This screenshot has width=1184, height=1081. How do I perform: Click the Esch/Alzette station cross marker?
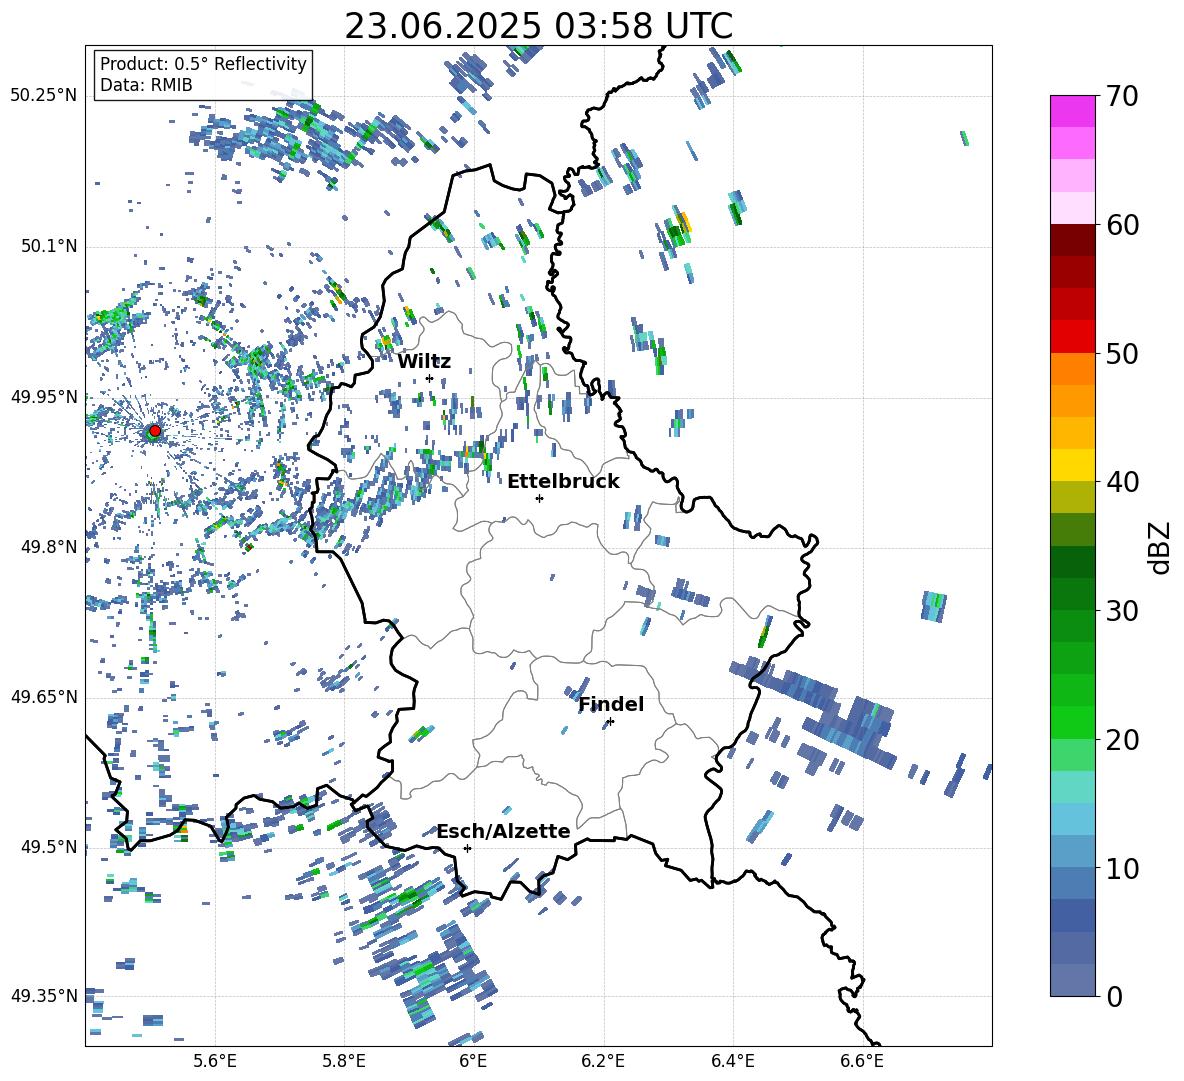coord(467,848)
